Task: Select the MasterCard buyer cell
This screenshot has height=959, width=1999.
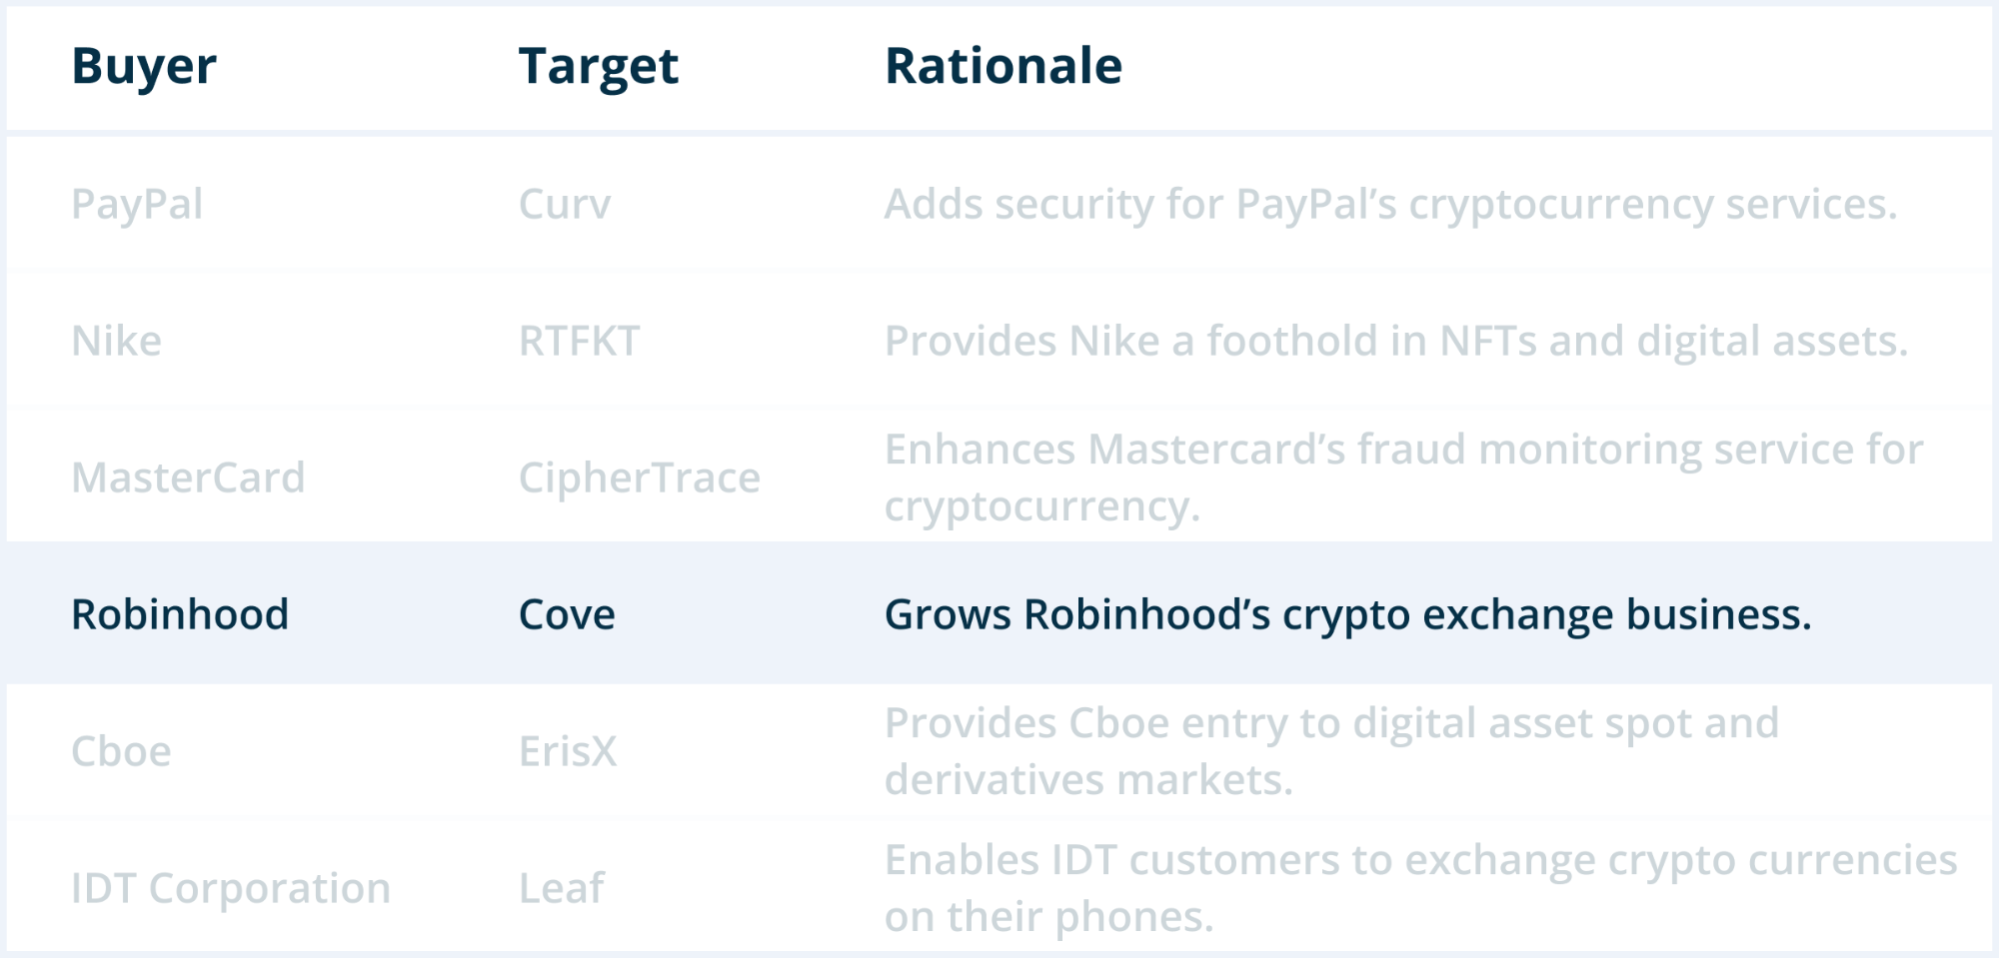Action: (188, 478)
